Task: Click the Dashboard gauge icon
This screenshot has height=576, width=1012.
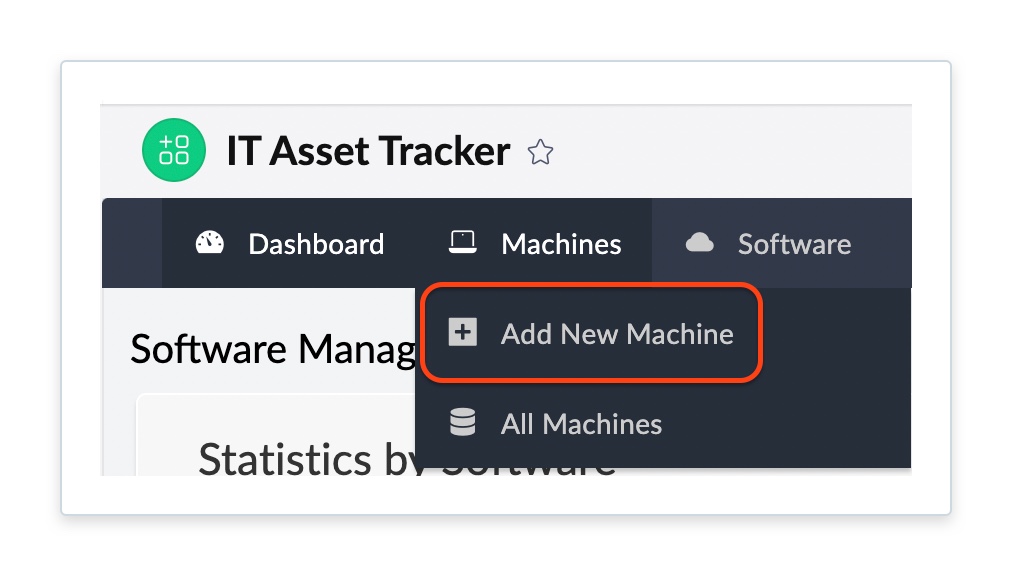Action: (210, 243)
